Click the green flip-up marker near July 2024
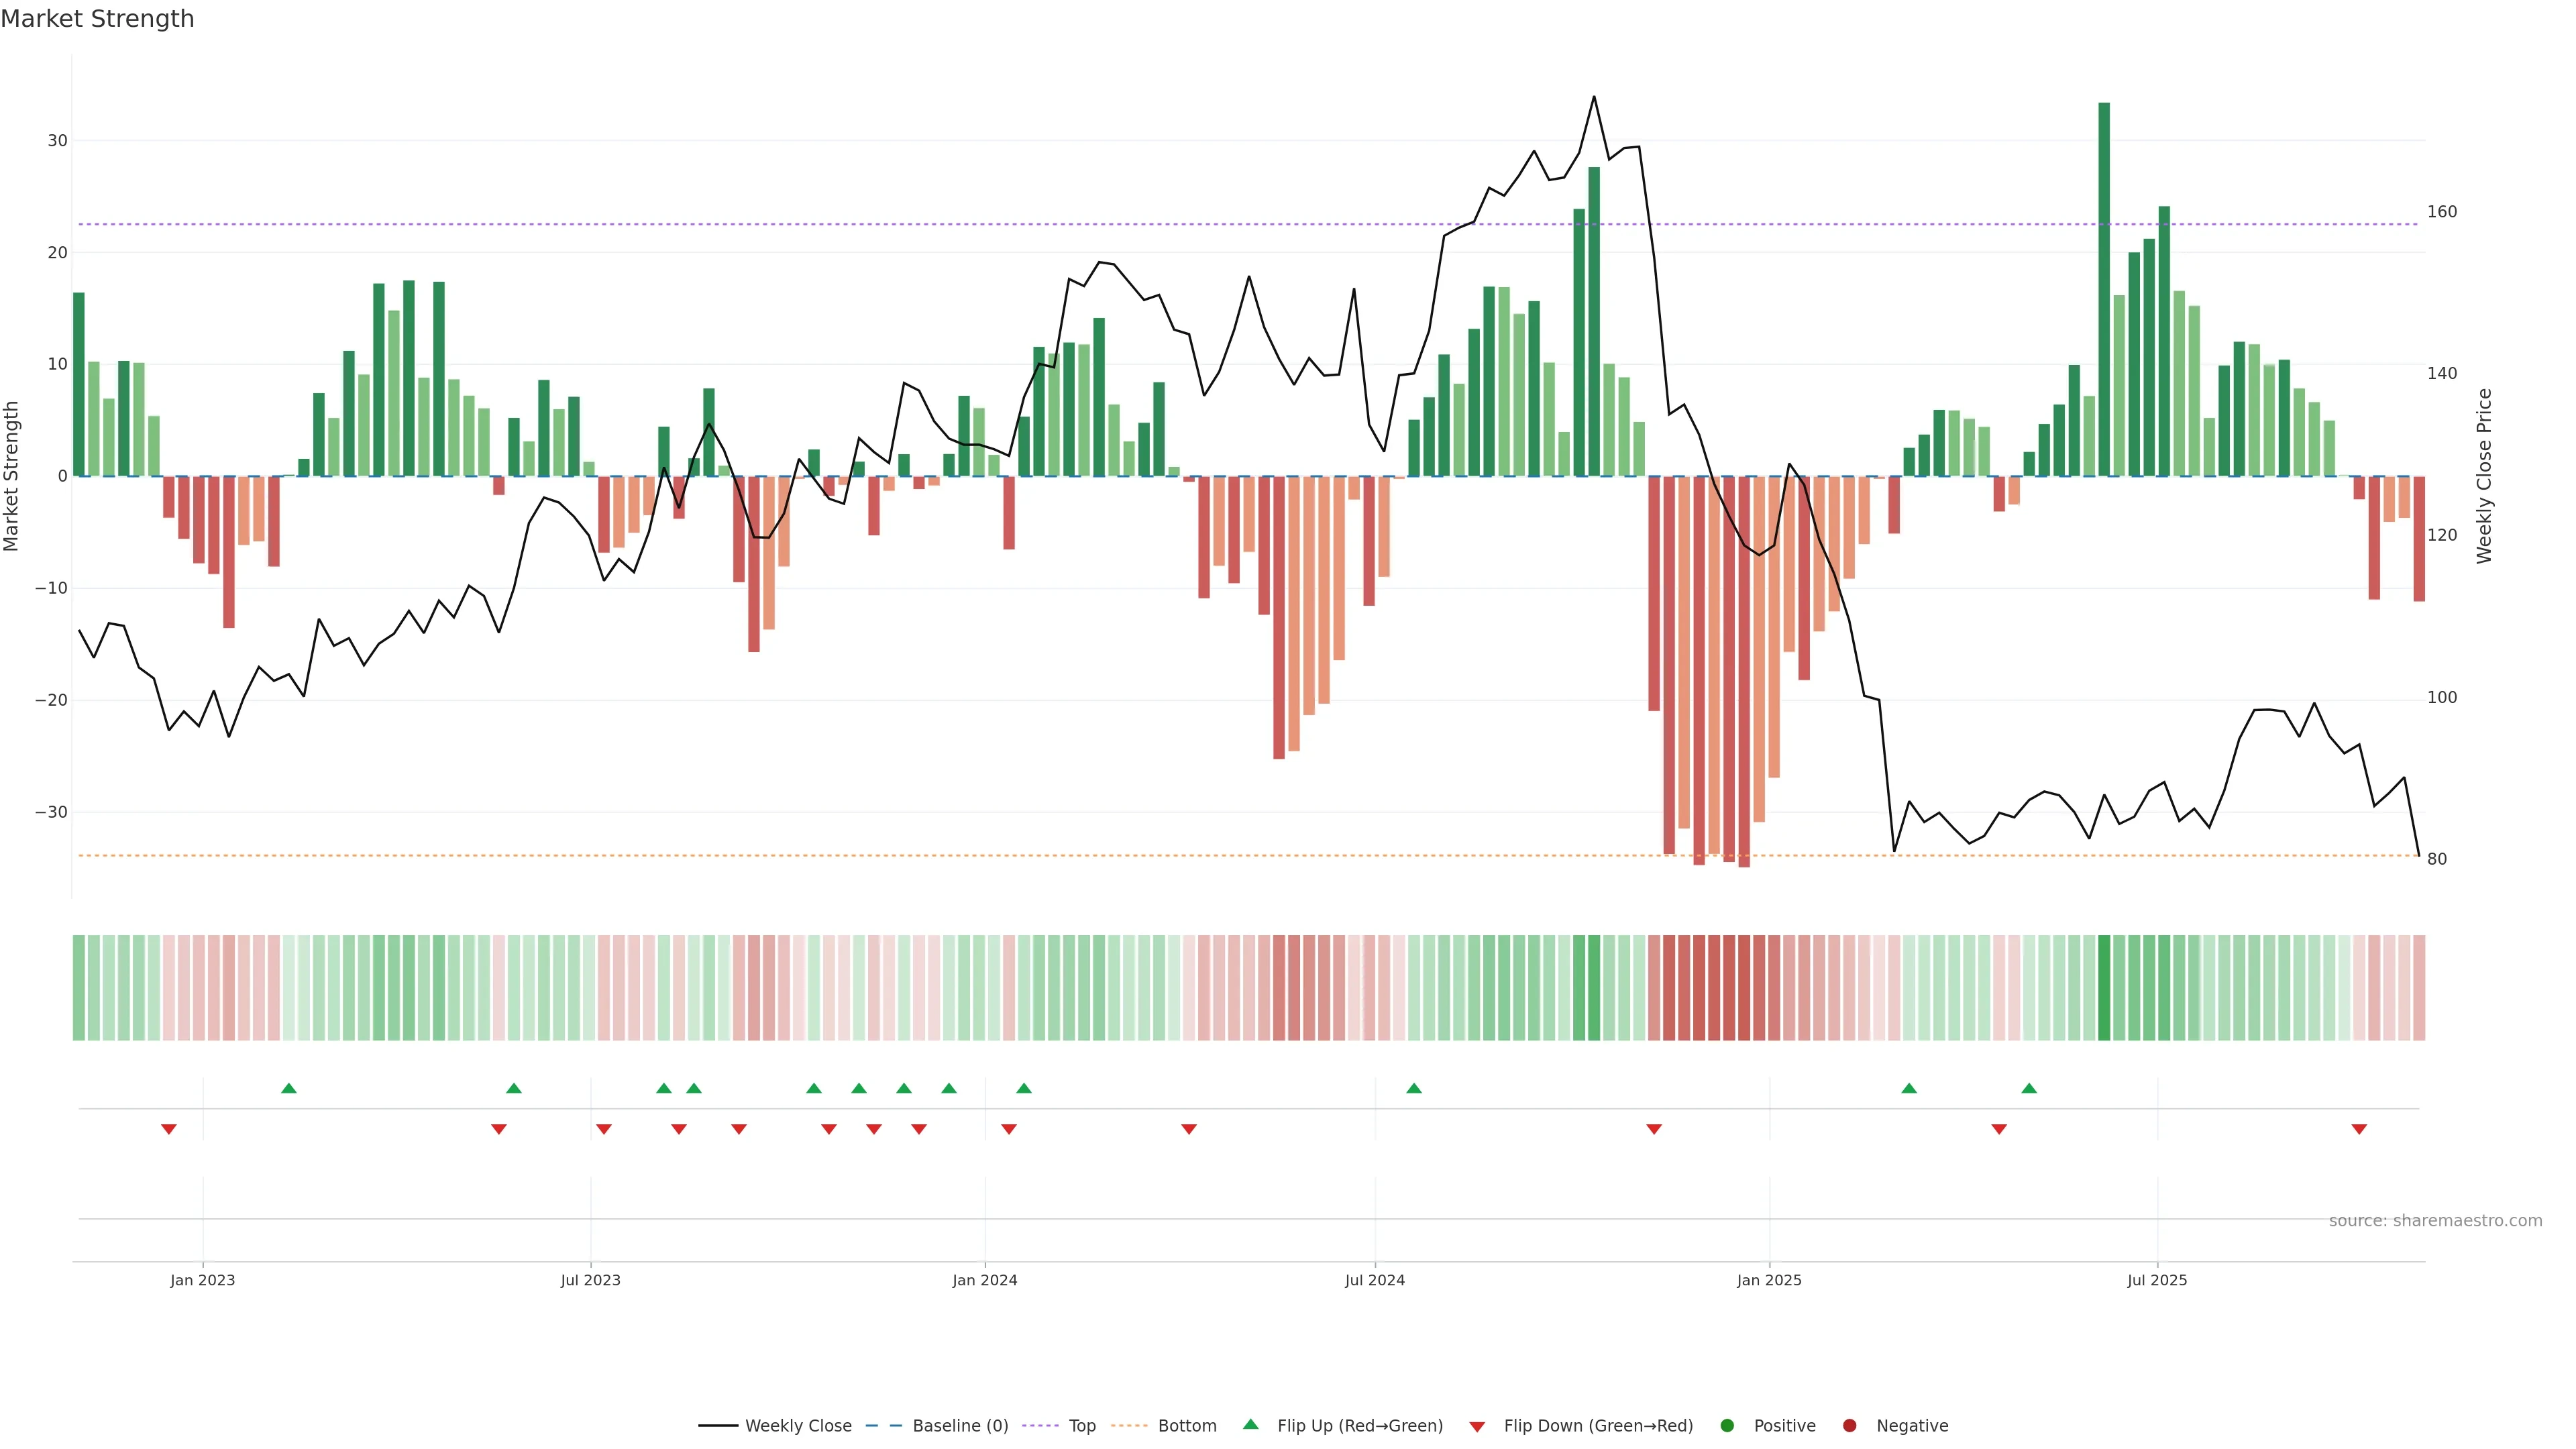 (1414, 1088)
